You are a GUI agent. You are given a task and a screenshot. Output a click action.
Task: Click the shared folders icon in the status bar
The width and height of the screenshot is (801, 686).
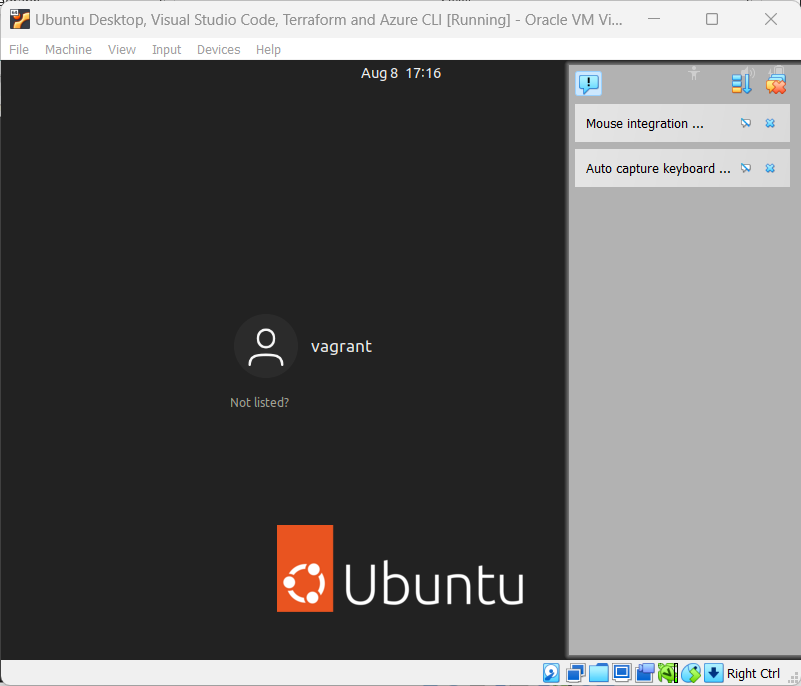[599, 673]
